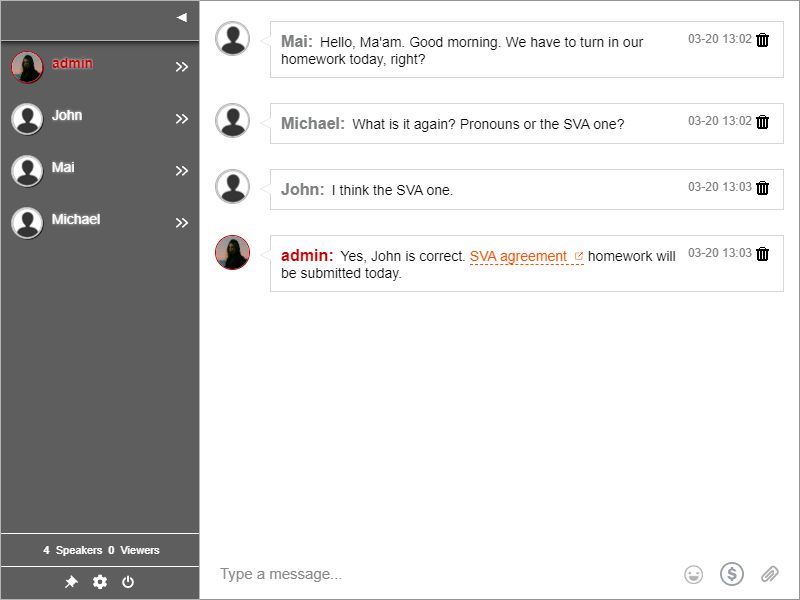Screen dimensions: 800x600
Task: Expand options for admin user
Action: (x=181, y=67)
